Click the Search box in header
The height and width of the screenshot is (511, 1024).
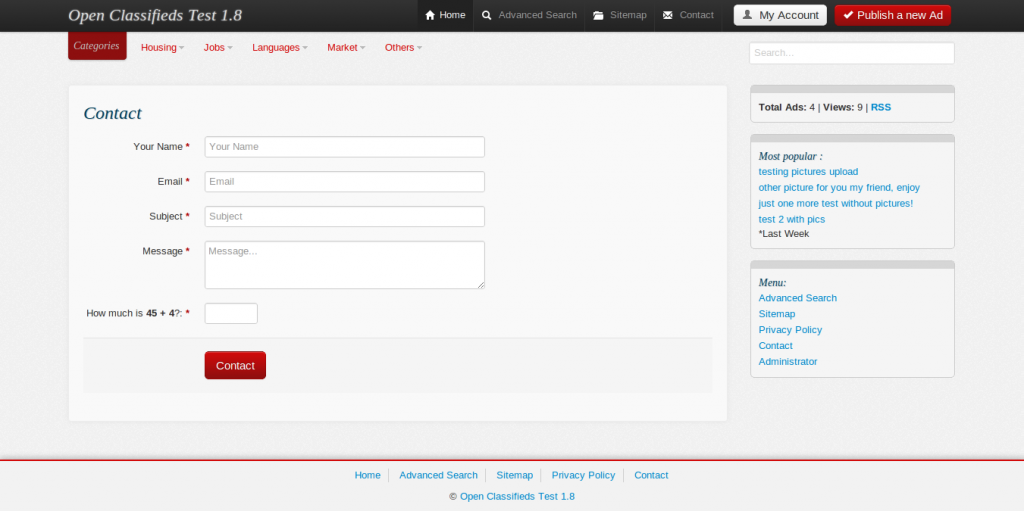click(852, 53)
